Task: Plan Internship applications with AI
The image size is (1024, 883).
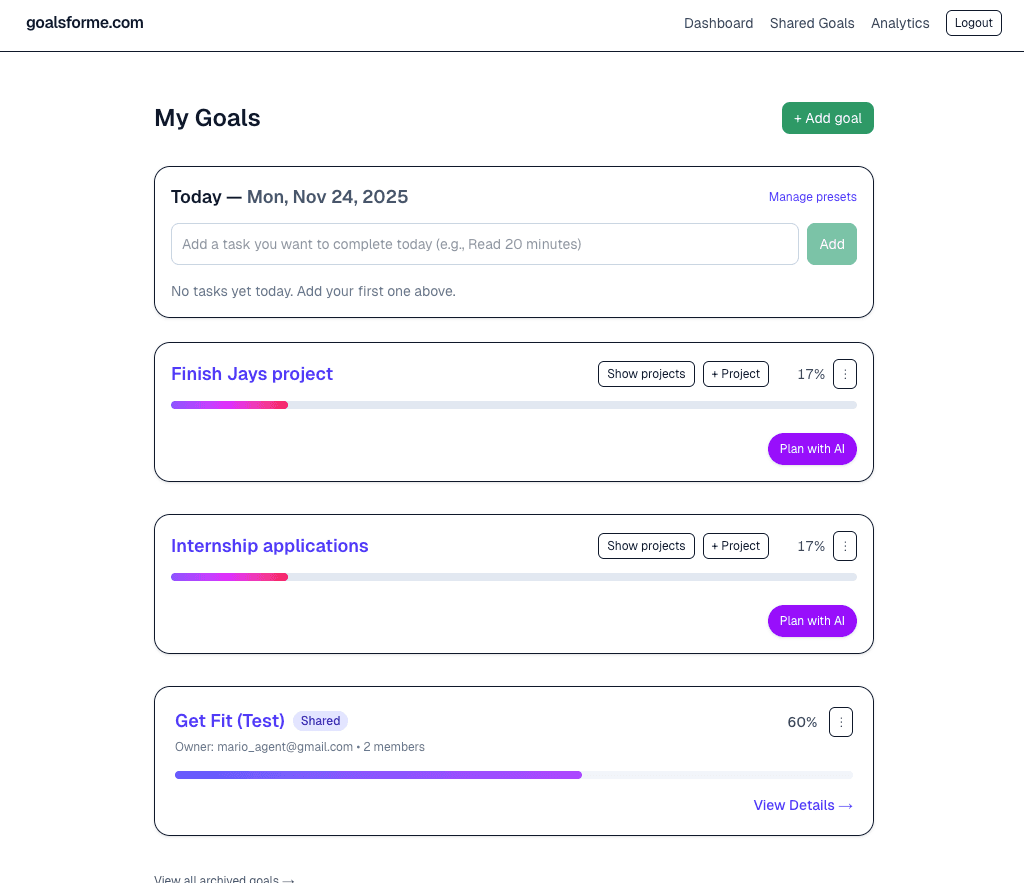Action: (x=812, y=620)
